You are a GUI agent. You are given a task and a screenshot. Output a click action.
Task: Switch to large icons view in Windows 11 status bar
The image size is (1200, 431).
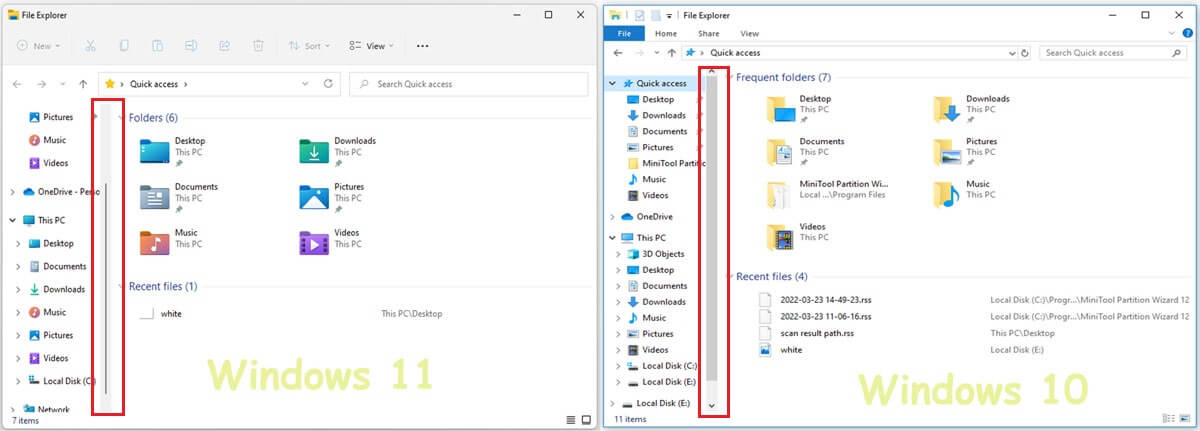point(586,420)
